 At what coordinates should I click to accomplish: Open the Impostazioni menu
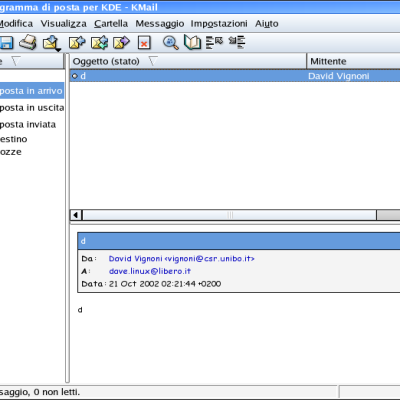(x=219, y=24)
